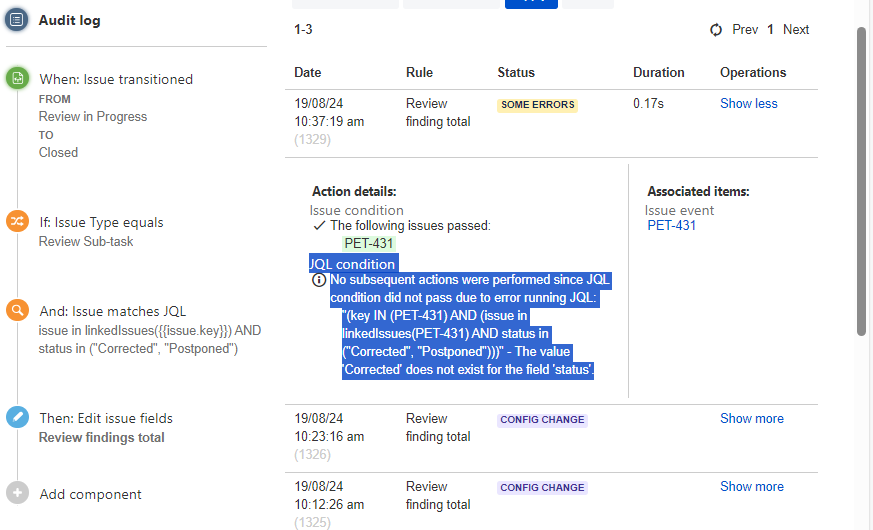Click the refresh audit log icon
Viewport: 873px width, 530px height.
(x=716, y=30)
